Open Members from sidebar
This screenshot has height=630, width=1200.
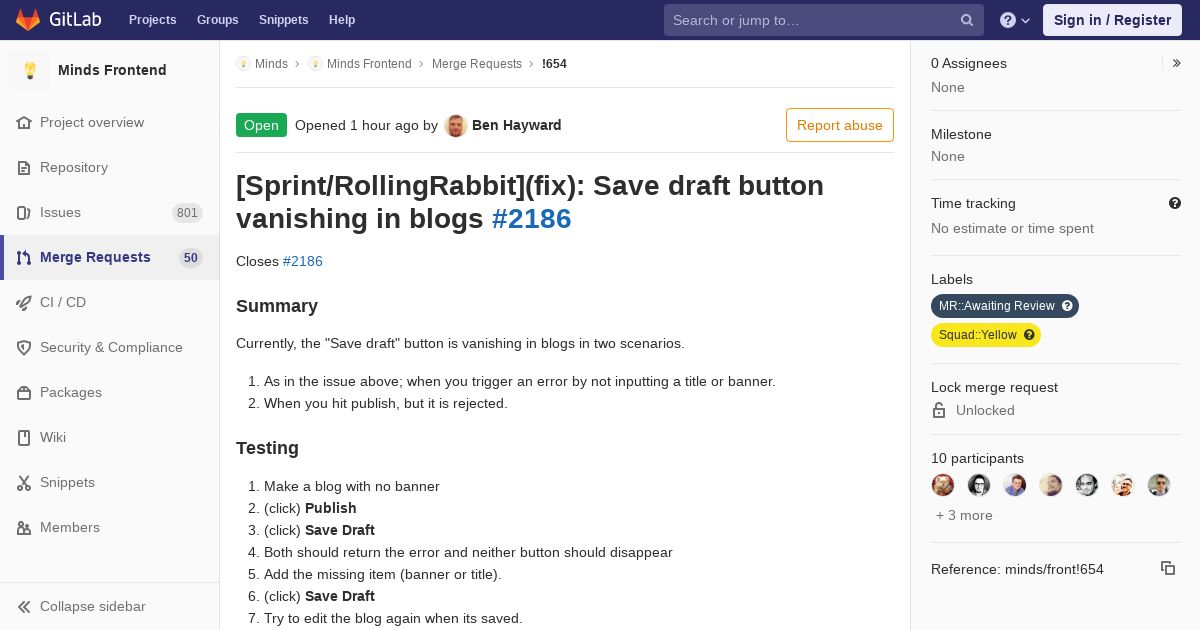pos(110,528)
